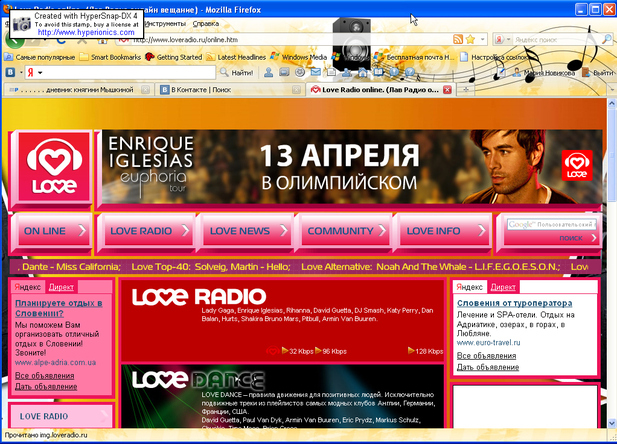Open the Справка menu
The image size is (617, 444).
[x=205, y=24]
